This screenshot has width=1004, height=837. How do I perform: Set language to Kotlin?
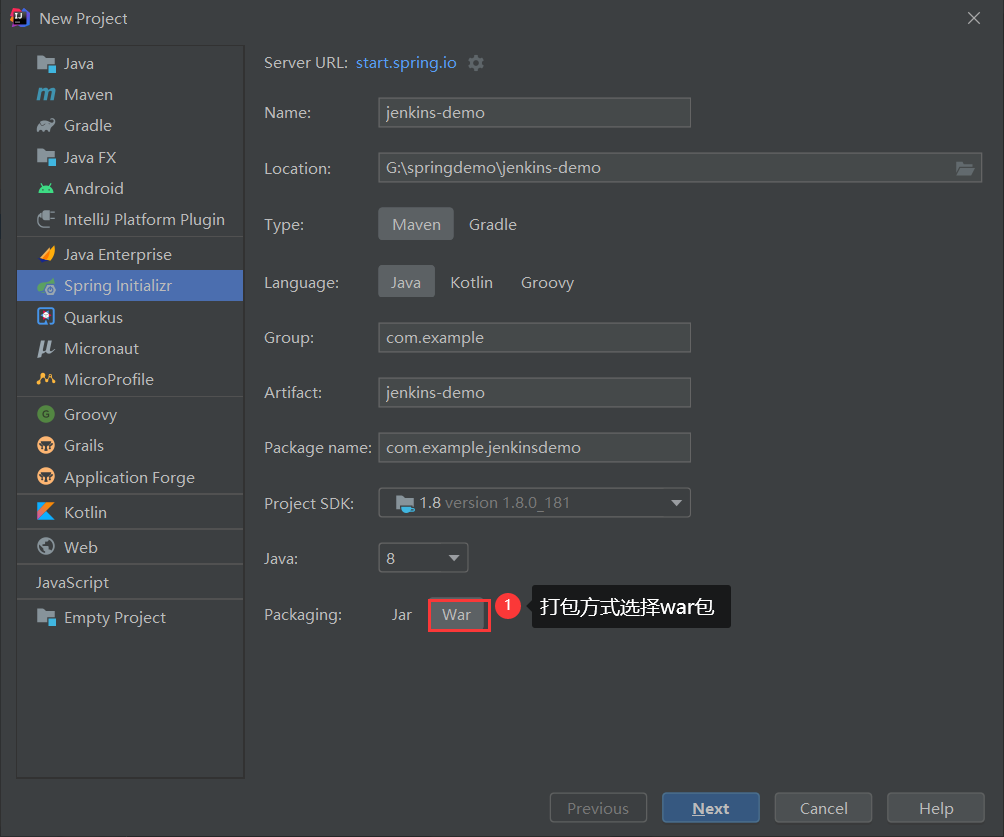coord(471,283)
